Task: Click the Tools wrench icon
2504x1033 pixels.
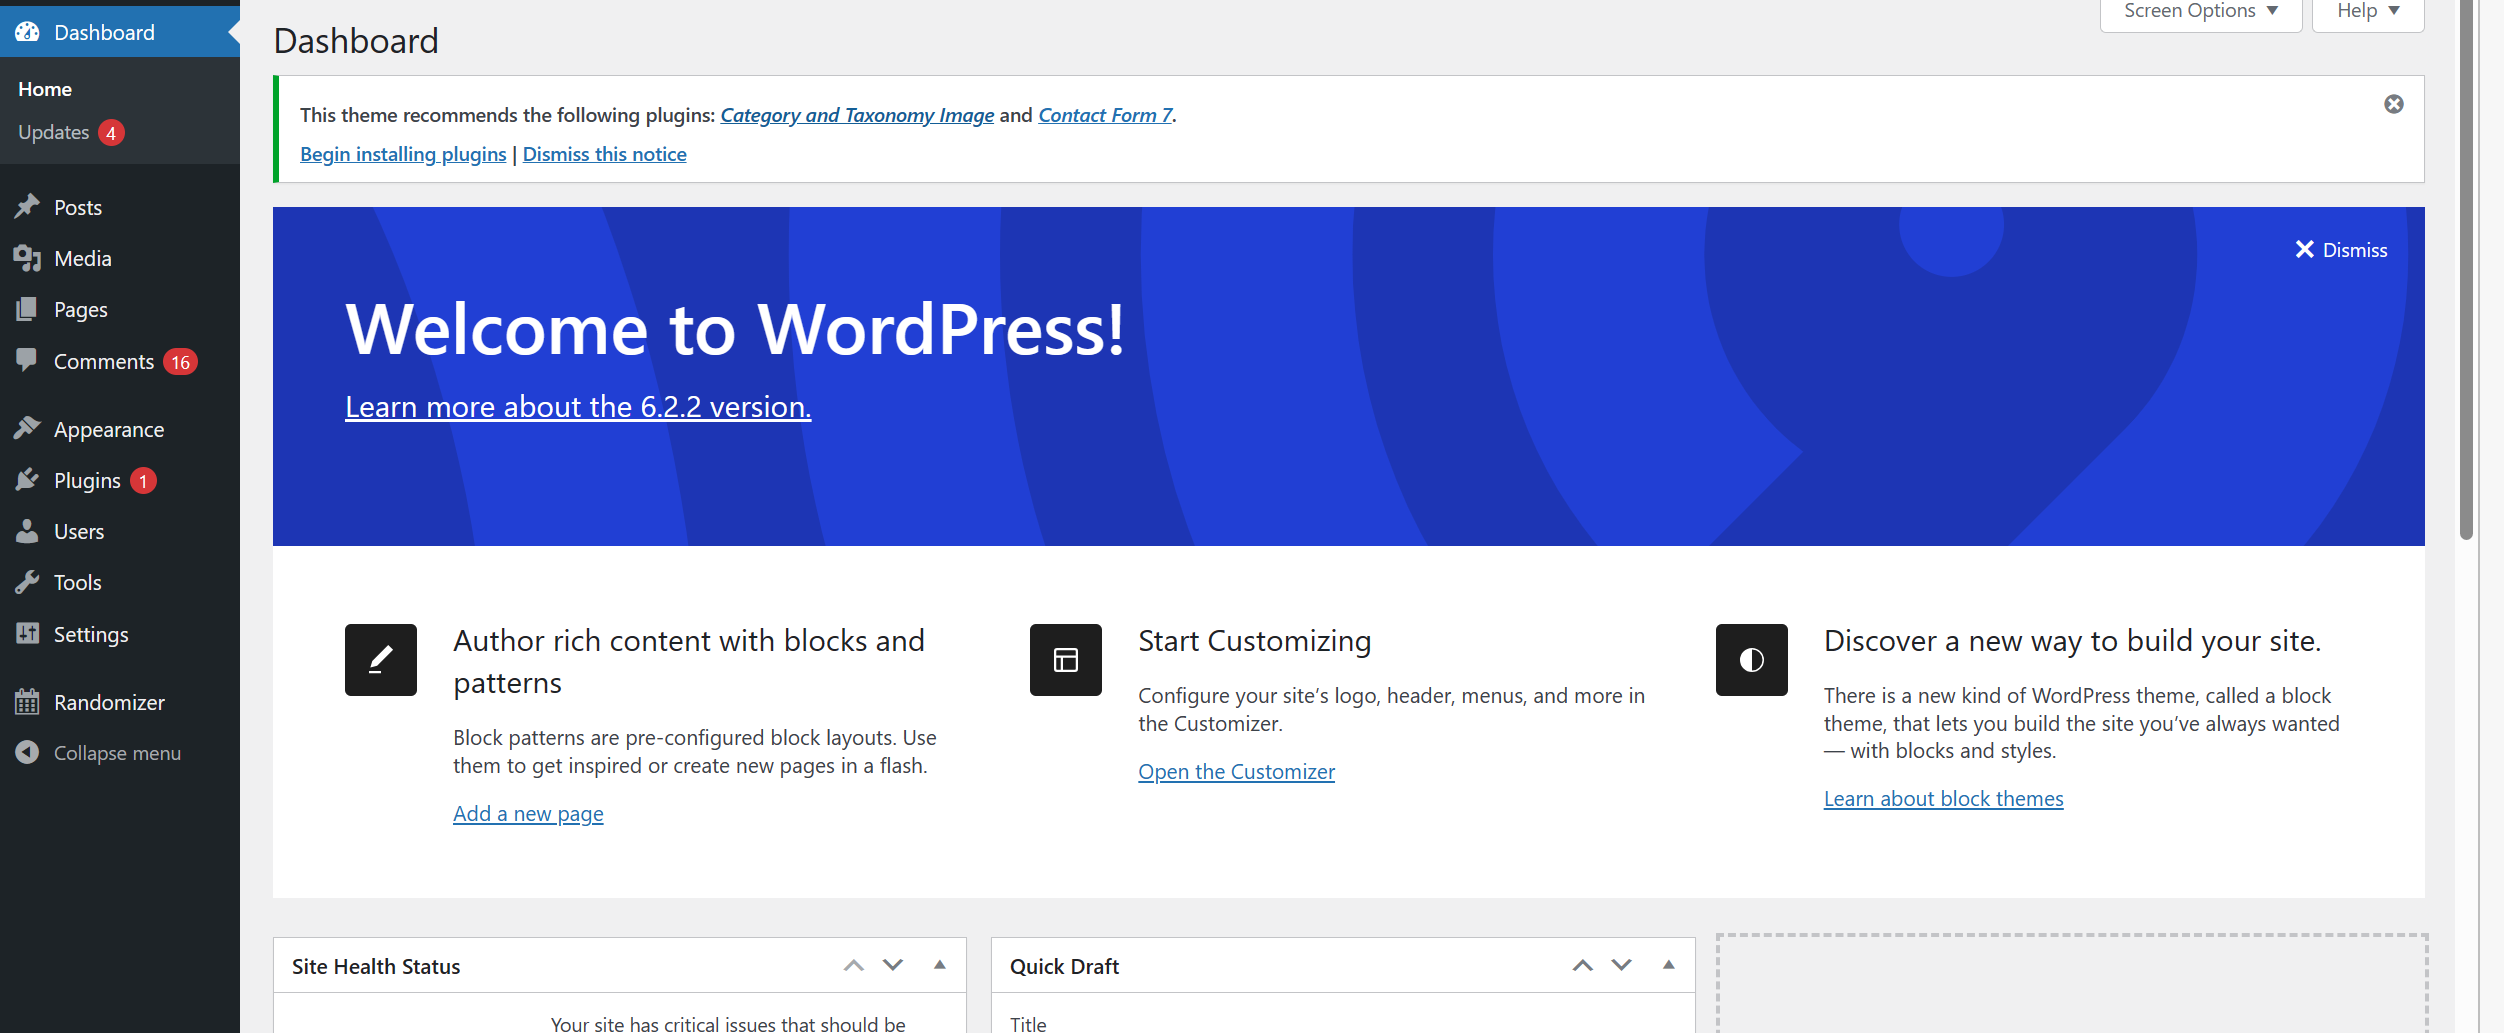Action: pyautogui.click(x=27, y=582)
